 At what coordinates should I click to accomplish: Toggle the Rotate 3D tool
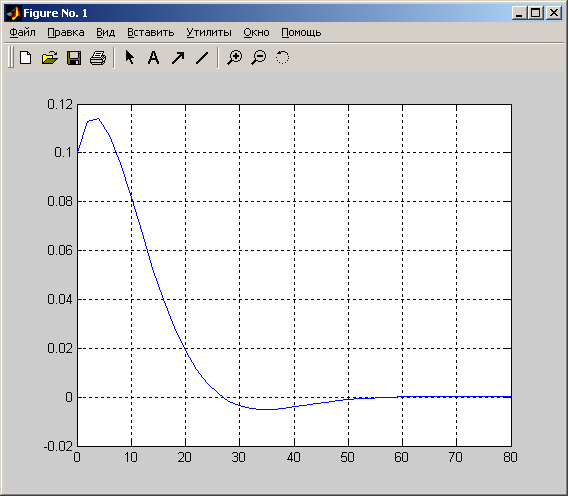point(283,57)
